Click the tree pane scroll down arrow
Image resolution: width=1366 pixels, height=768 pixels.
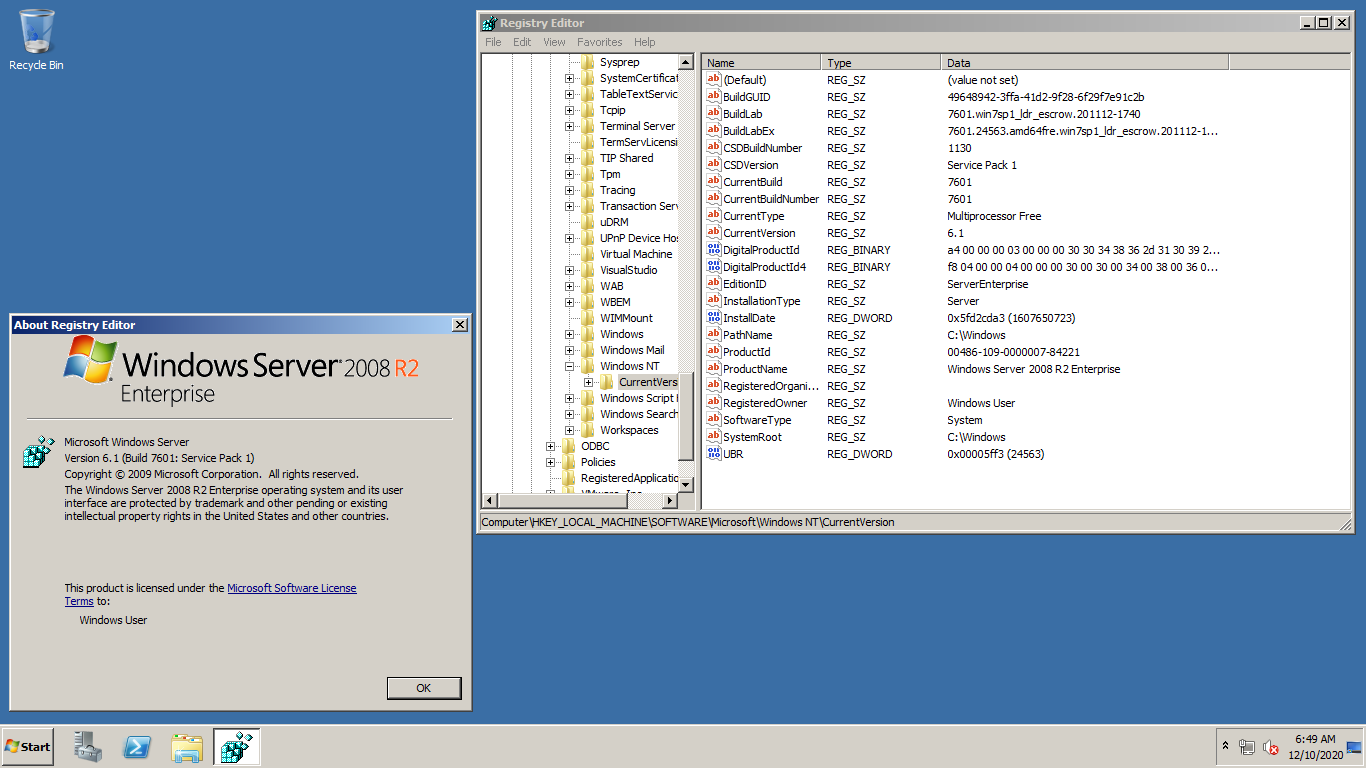click(x=686, y=484)
